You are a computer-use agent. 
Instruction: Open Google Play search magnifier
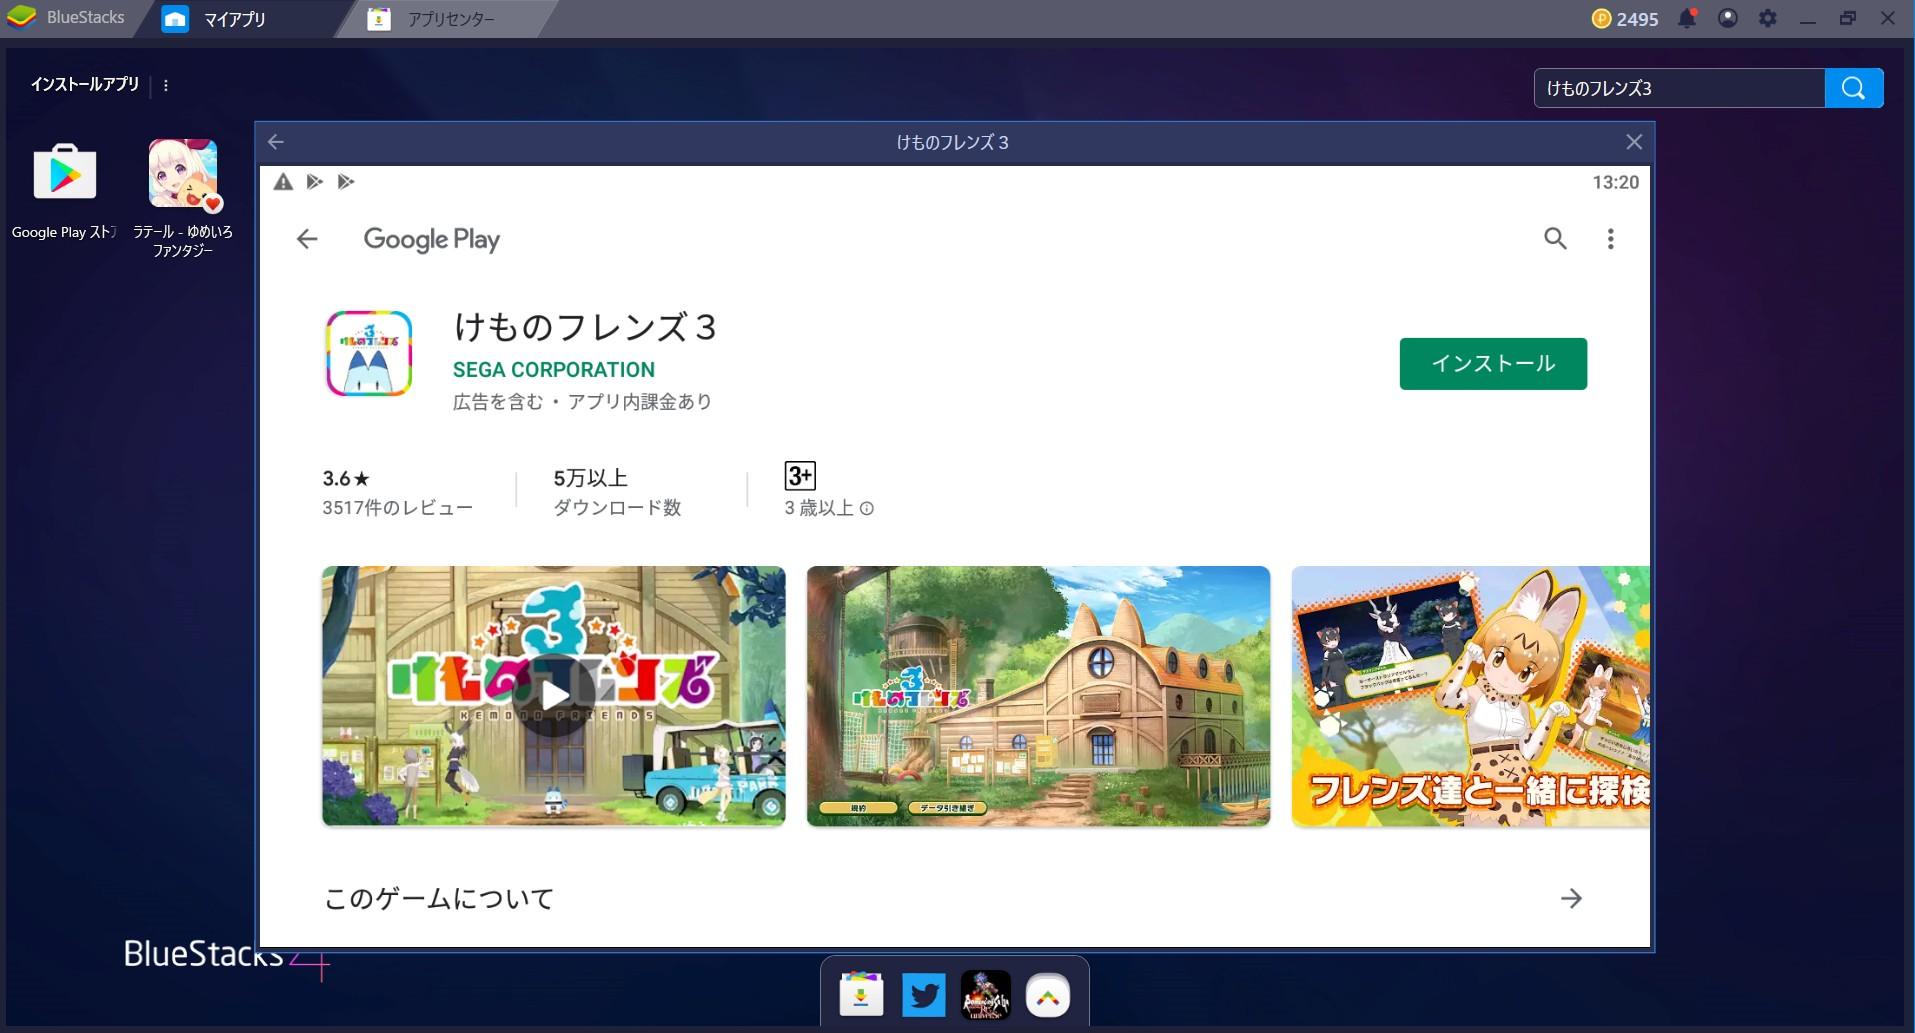pos(1555,238)
